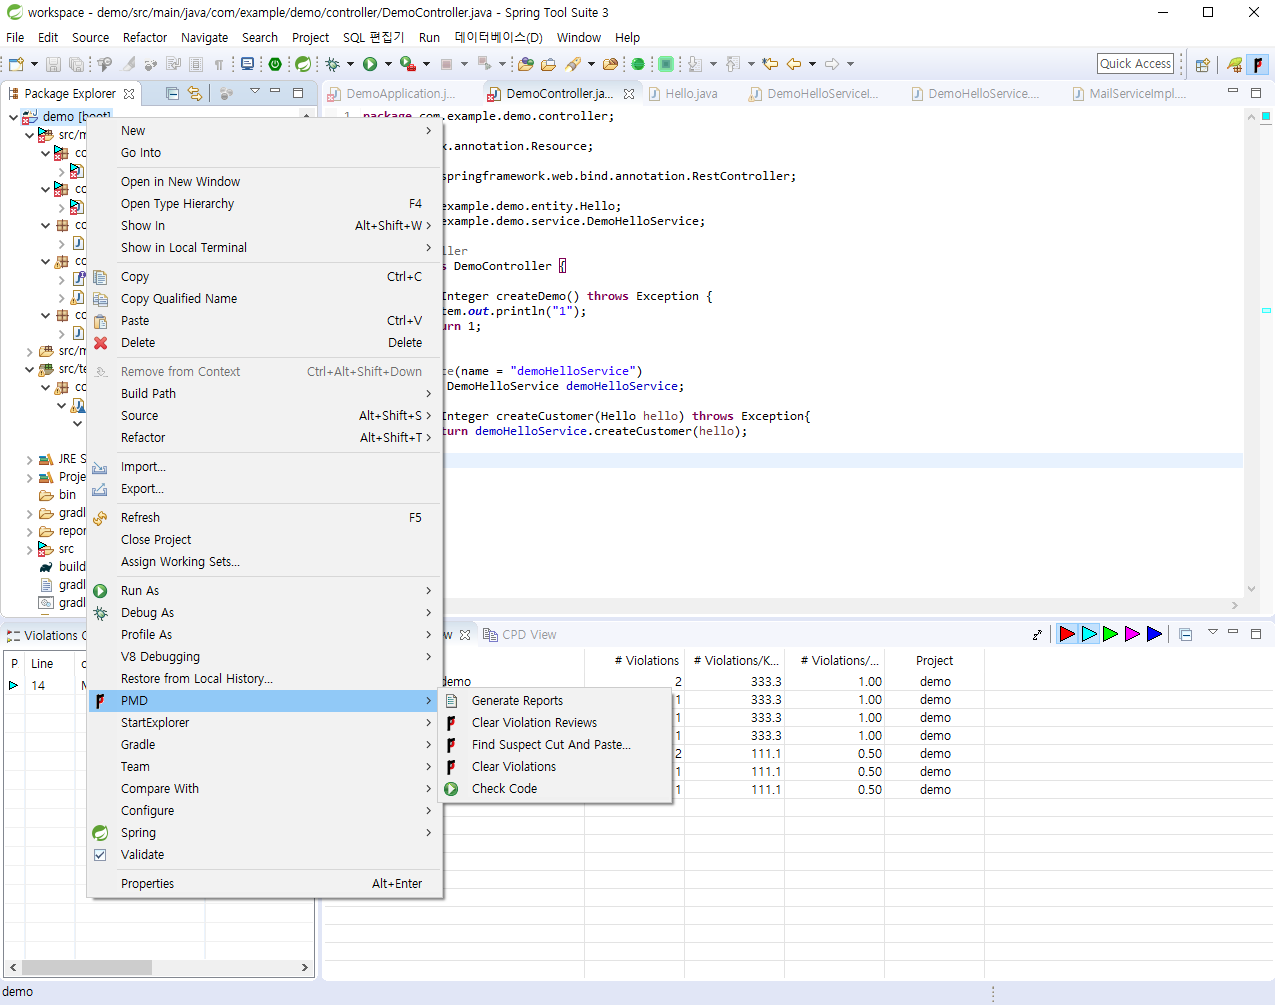Screen dimensions: 1275x1005
Task: Open the CPD View tab
Action: click(520, 635)
